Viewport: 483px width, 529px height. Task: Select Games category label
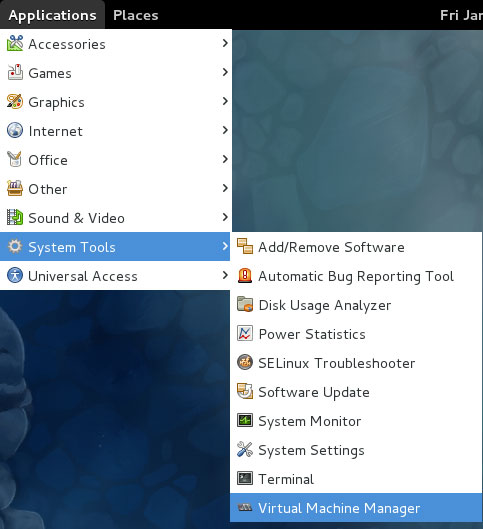point(50,73)
